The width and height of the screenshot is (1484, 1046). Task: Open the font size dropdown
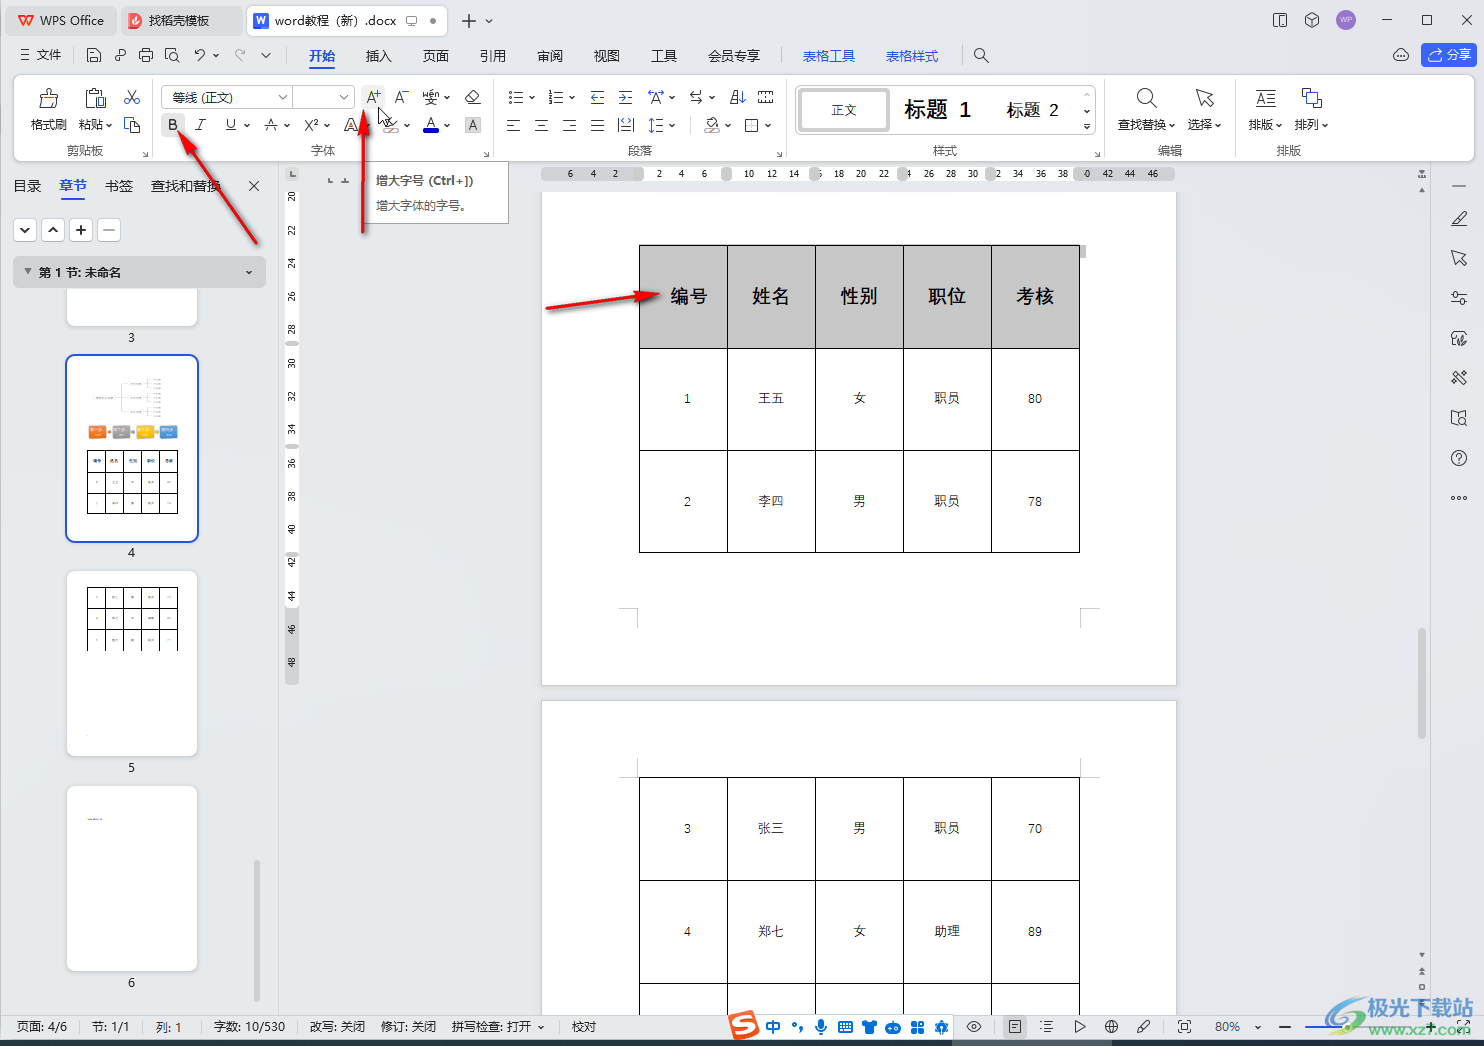point(344,97)
